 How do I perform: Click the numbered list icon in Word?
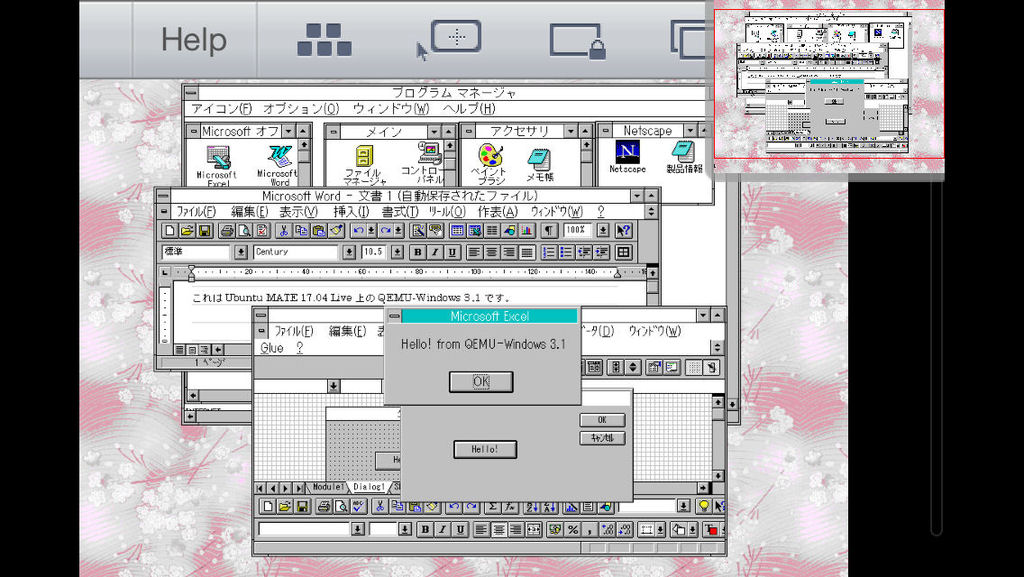(549, 252)
